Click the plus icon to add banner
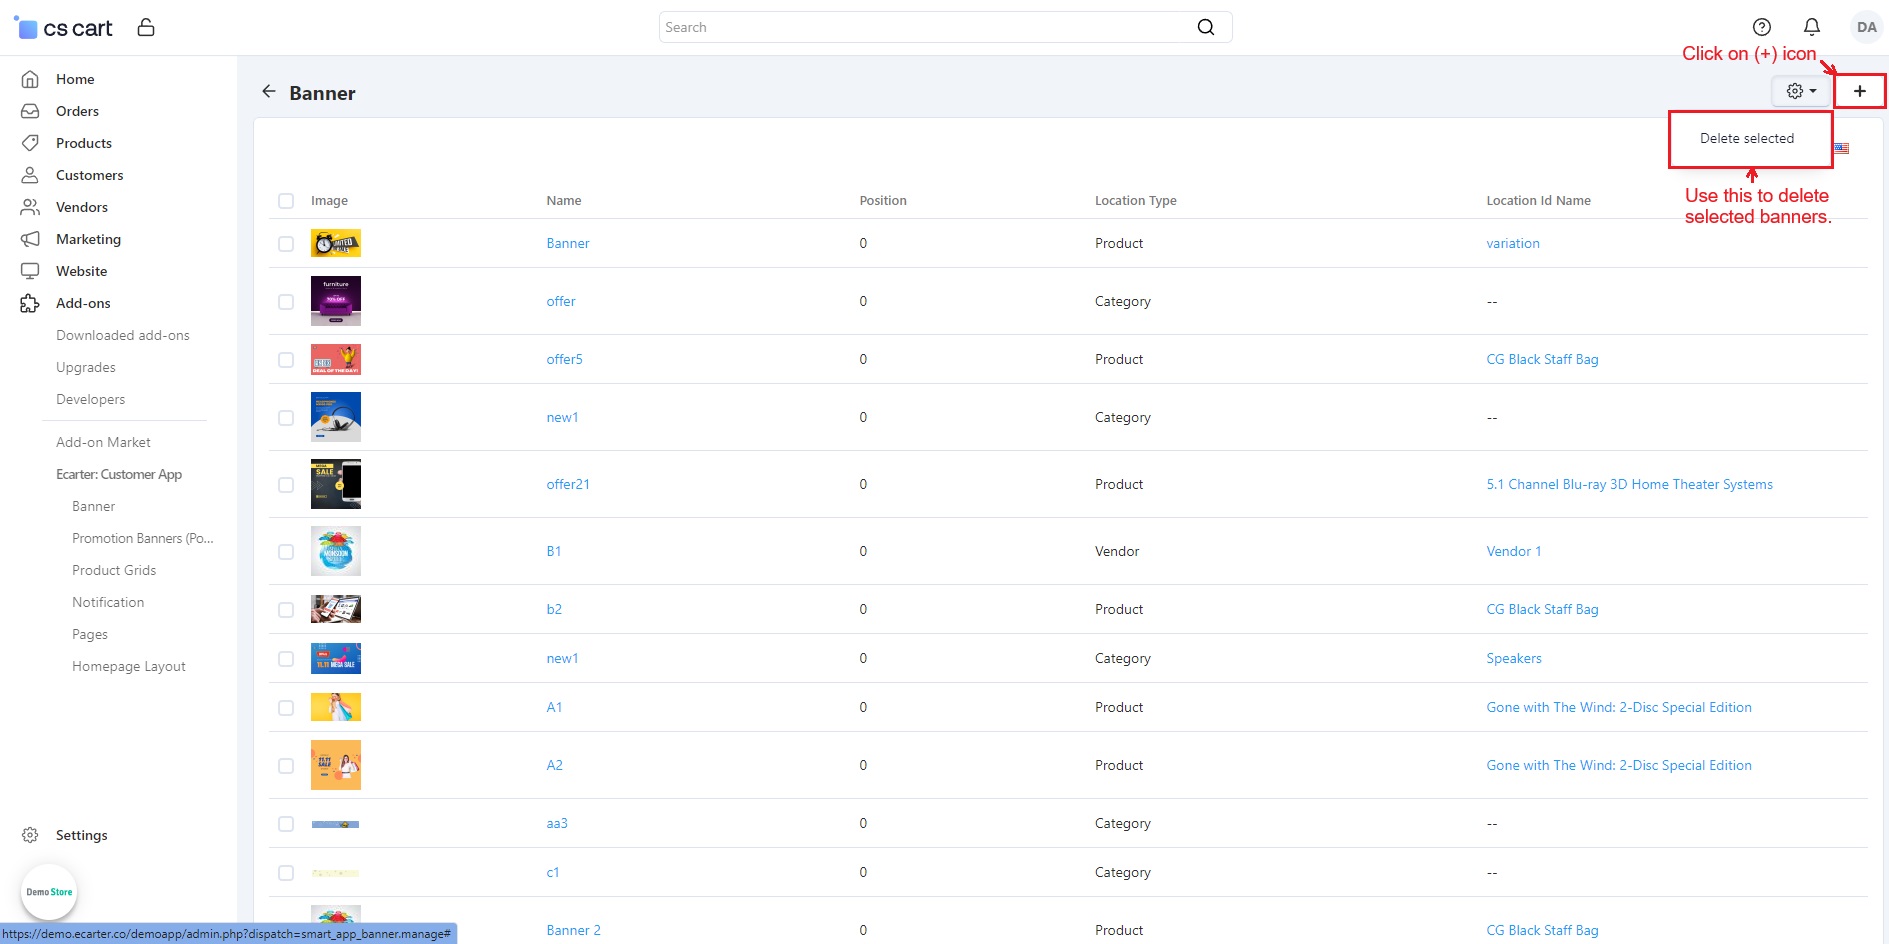The height and width of the screenshot is (944, 1889). [x=1859, y=91]
